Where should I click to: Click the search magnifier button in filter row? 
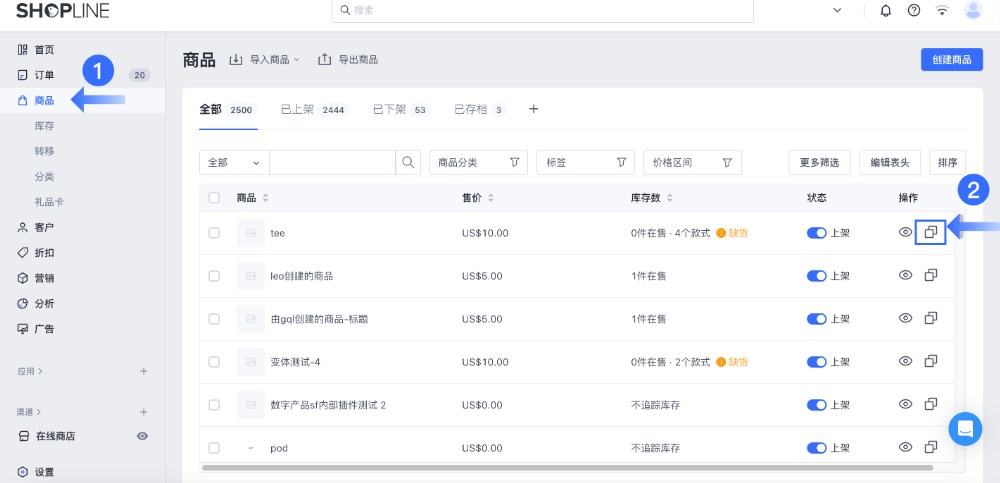[x=408, y=162]
